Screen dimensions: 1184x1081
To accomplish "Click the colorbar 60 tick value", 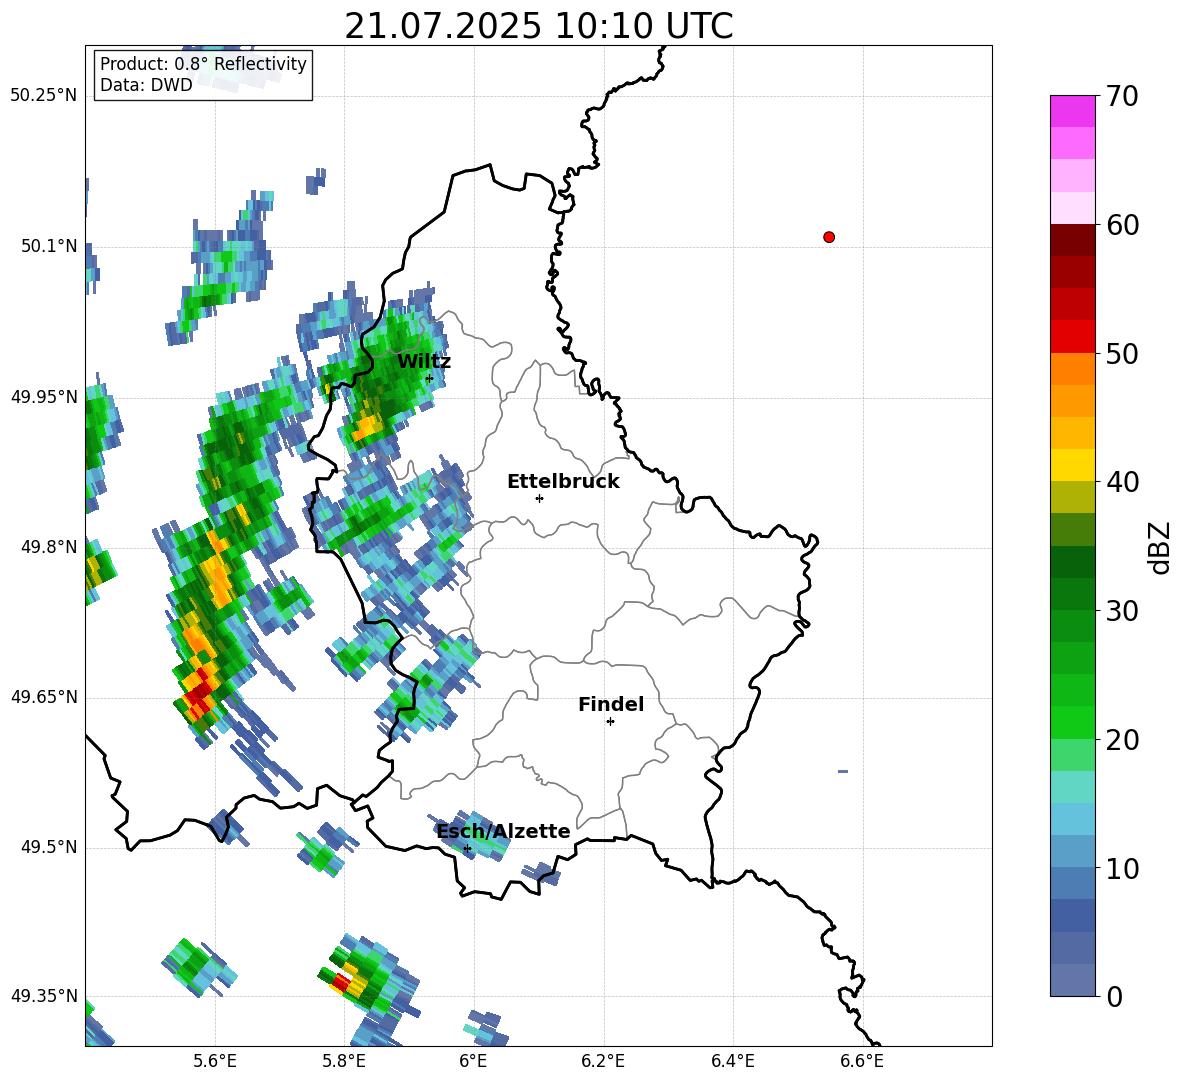I will 1121,225.
